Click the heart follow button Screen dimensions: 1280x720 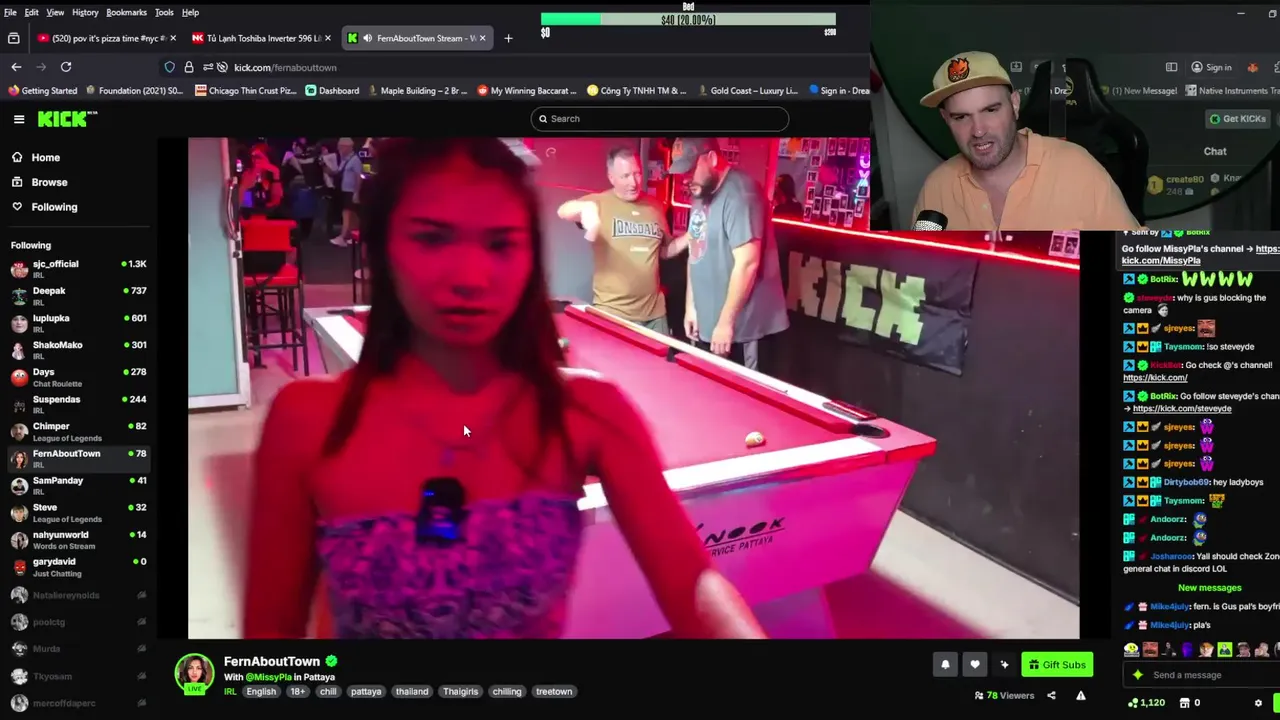(x=975, y=664)
